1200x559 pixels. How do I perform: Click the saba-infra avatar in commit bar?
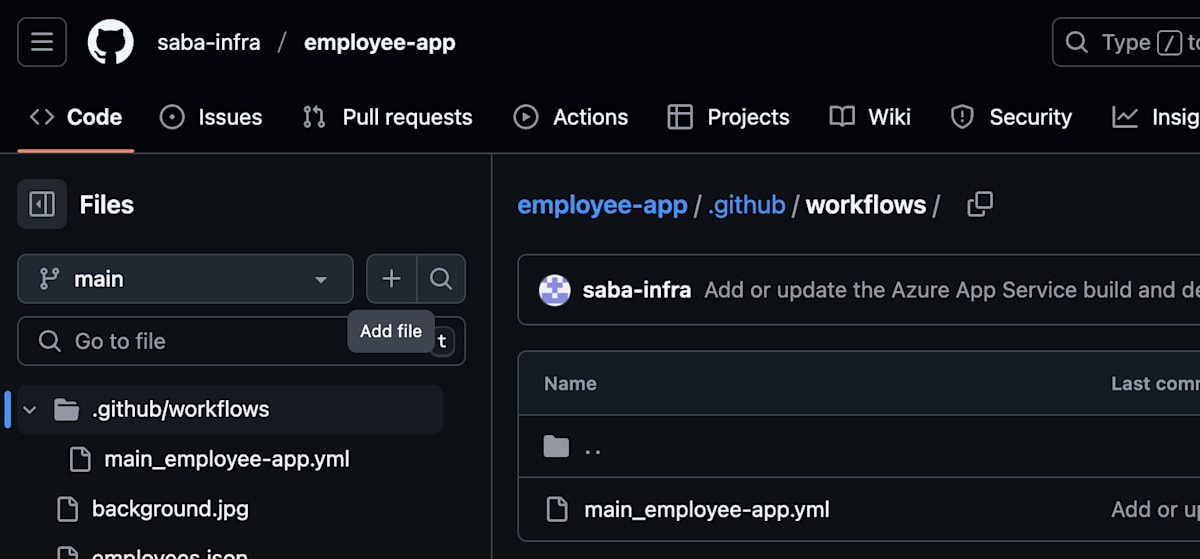(555, 290)
